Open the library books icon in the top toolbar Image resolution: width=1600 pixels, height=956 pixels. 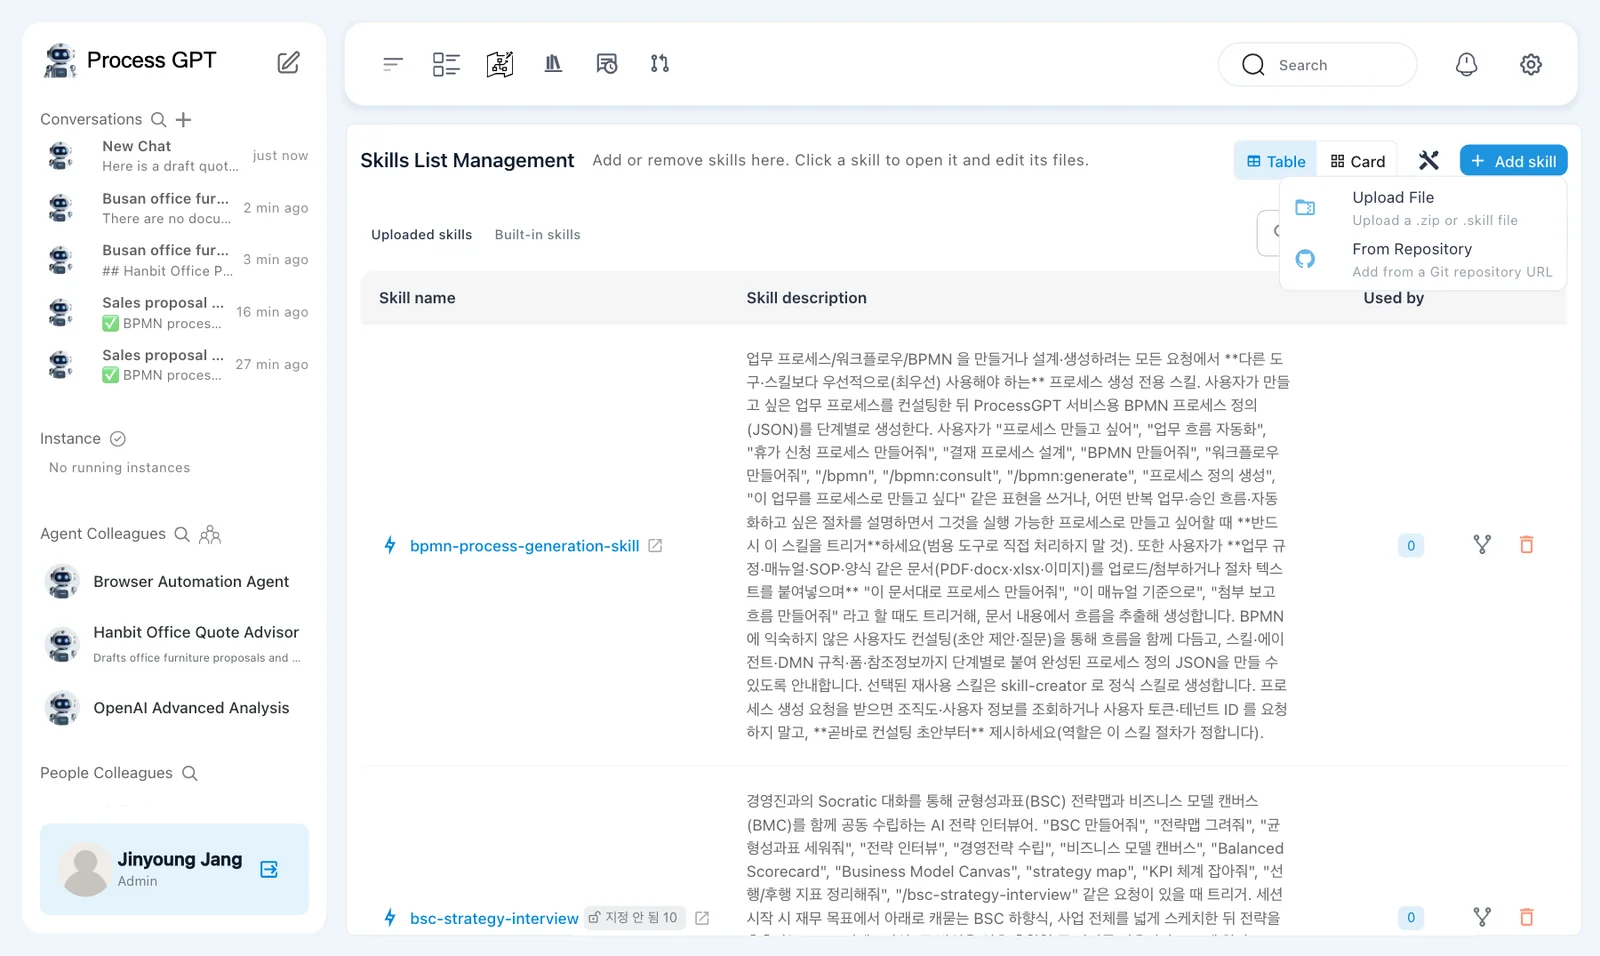click(x=553, y=64)
